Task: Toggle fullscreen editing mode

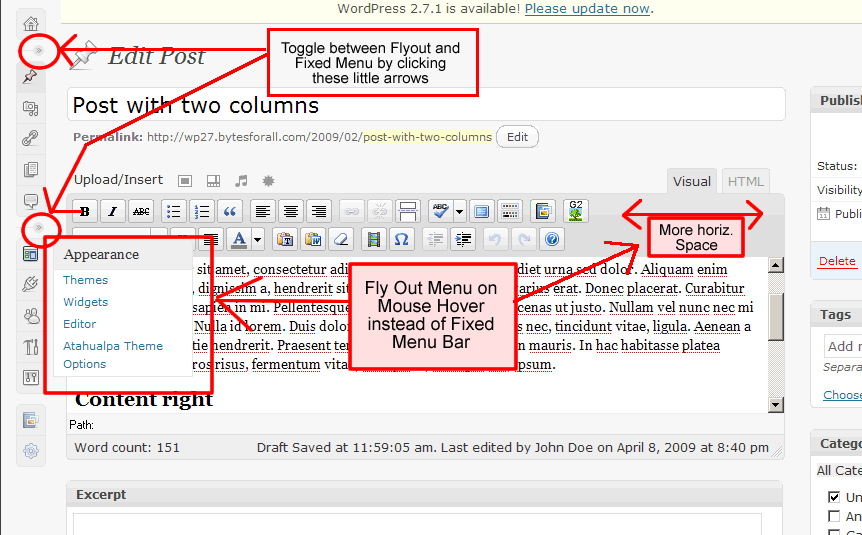Action: (x=482, y=211)
